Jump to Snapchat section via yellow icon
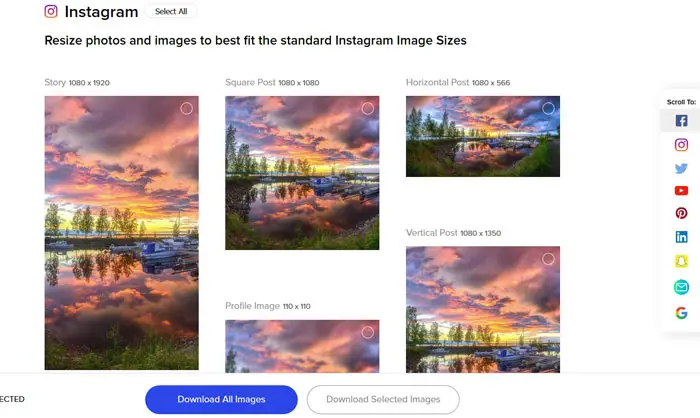700x418 pixels. click(x=681, y=261)
